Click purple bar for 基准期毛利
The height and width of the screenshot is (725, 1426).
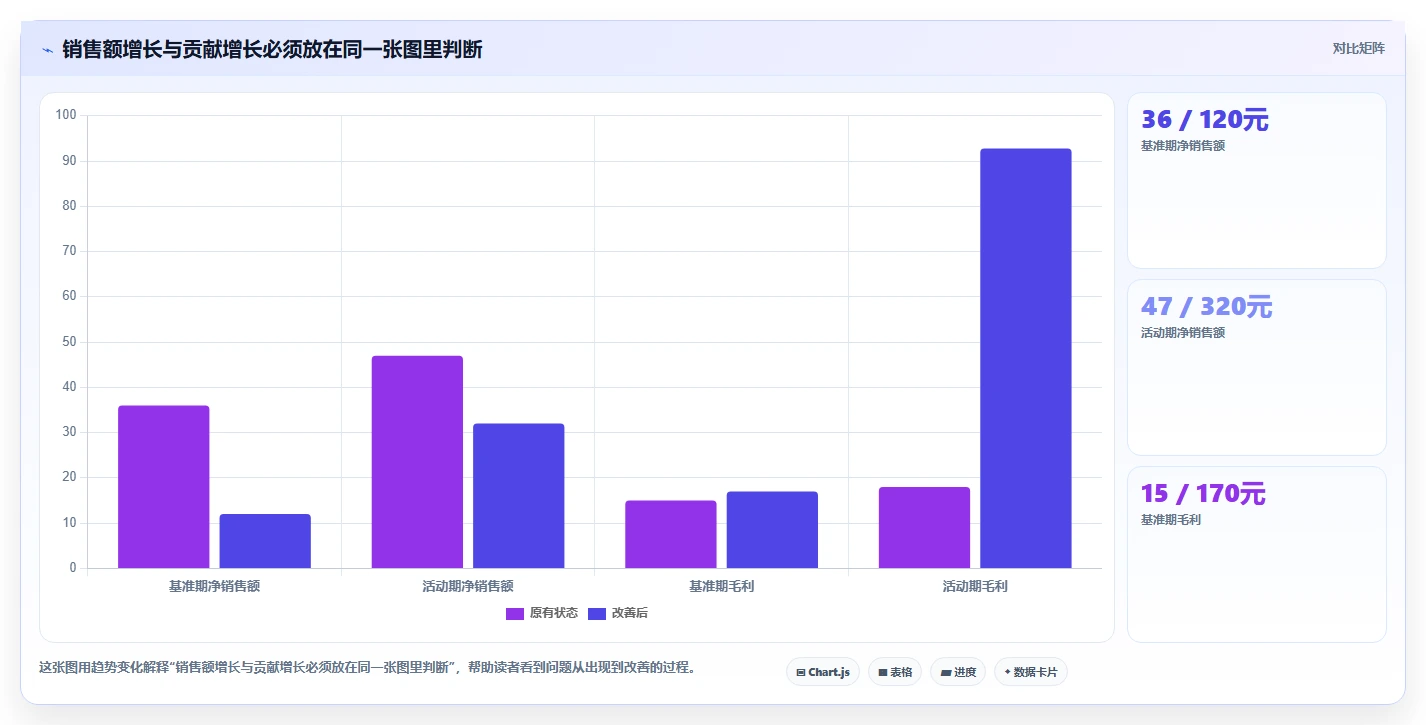(671, 534)
